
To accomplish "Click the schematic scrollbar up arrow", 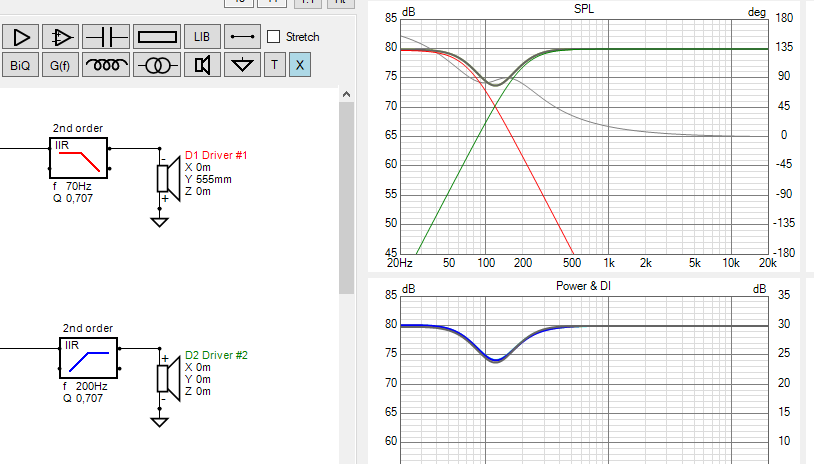I will 347,94.
